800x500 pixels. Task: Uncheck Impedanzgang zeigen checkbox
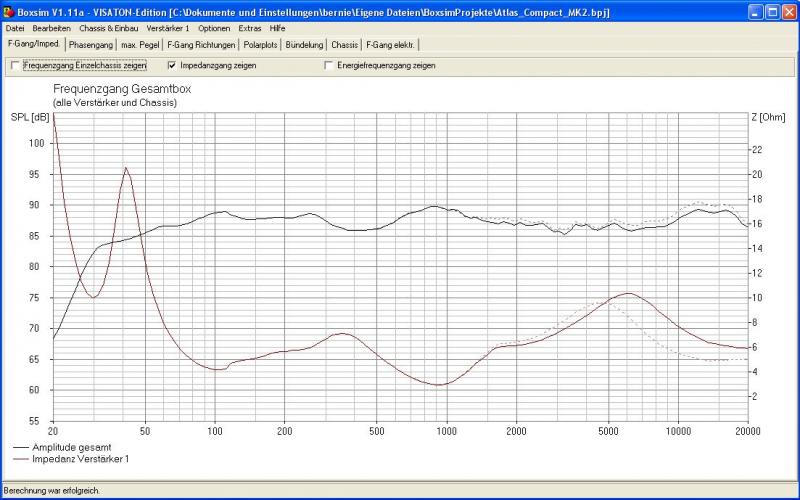coord(172,65)
